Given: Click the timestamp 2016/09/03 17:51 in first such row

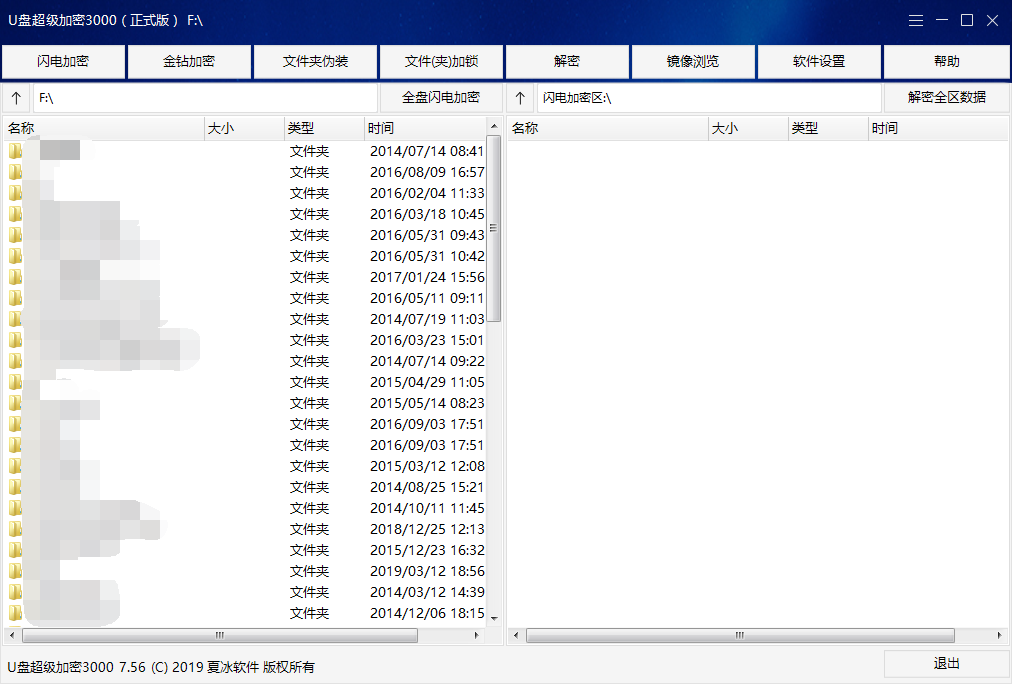Looking at the screenshot, I should point(427,424).
